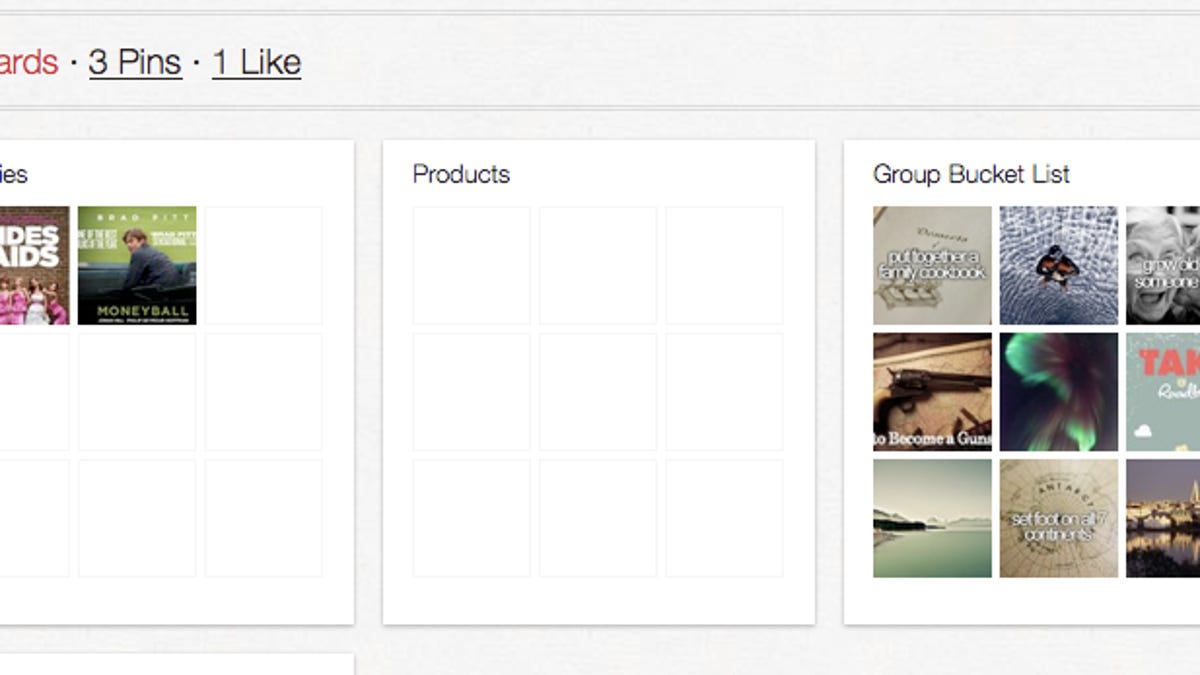Select the family cookbook pin thumbnail

tap(932, 266)
